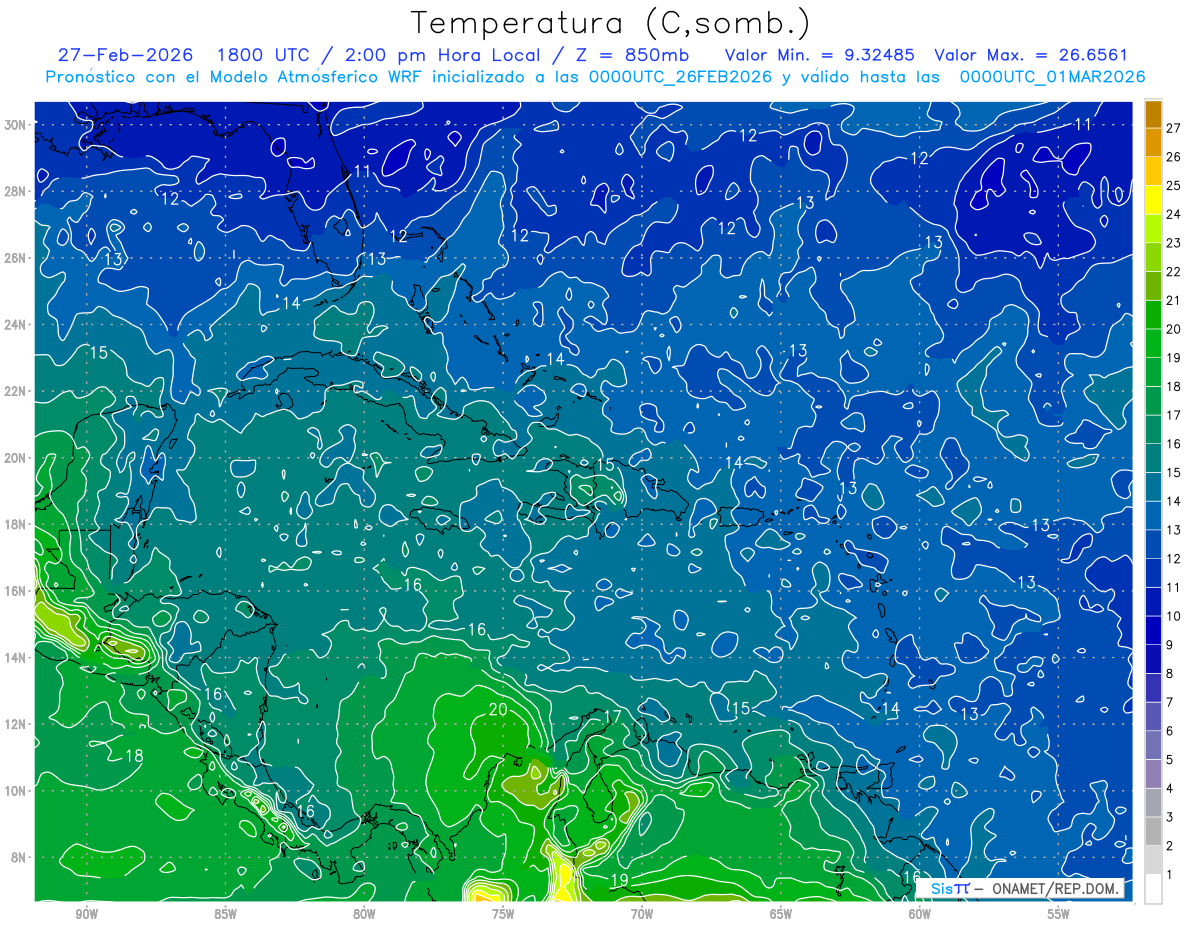
Task: Click the color scale label 7
Action: pos(1170,703)
